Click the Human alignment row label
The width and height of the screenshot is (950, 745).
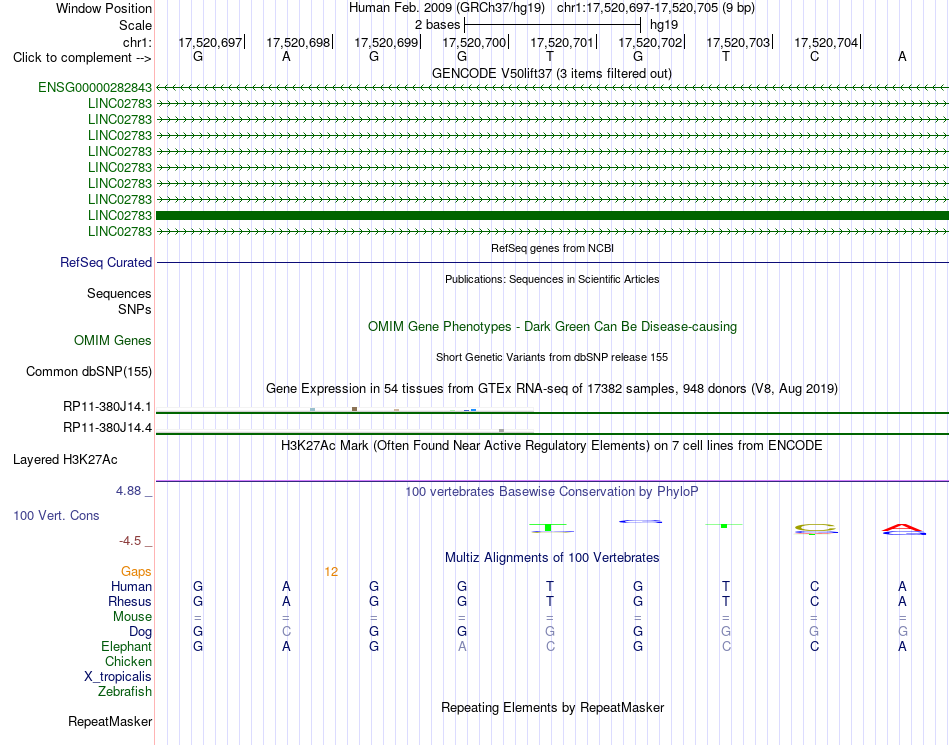click(131, 586)
